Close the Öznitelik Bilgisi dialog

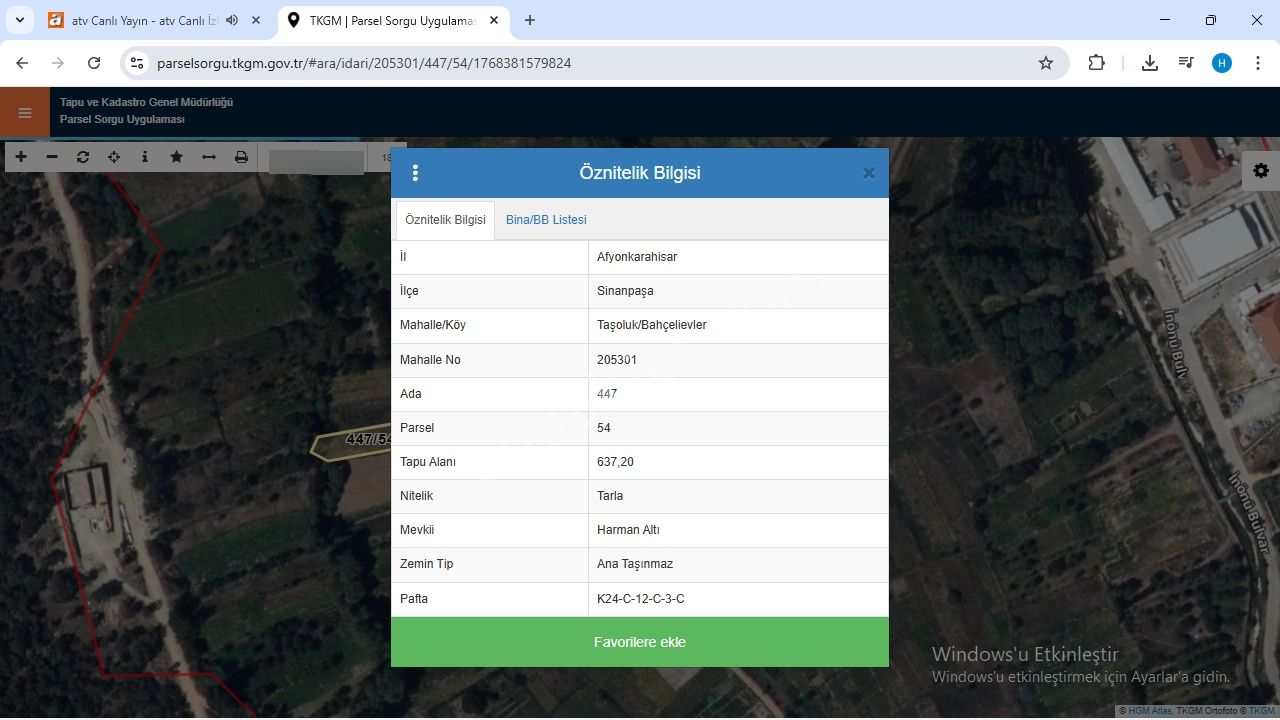pos(868,173)
